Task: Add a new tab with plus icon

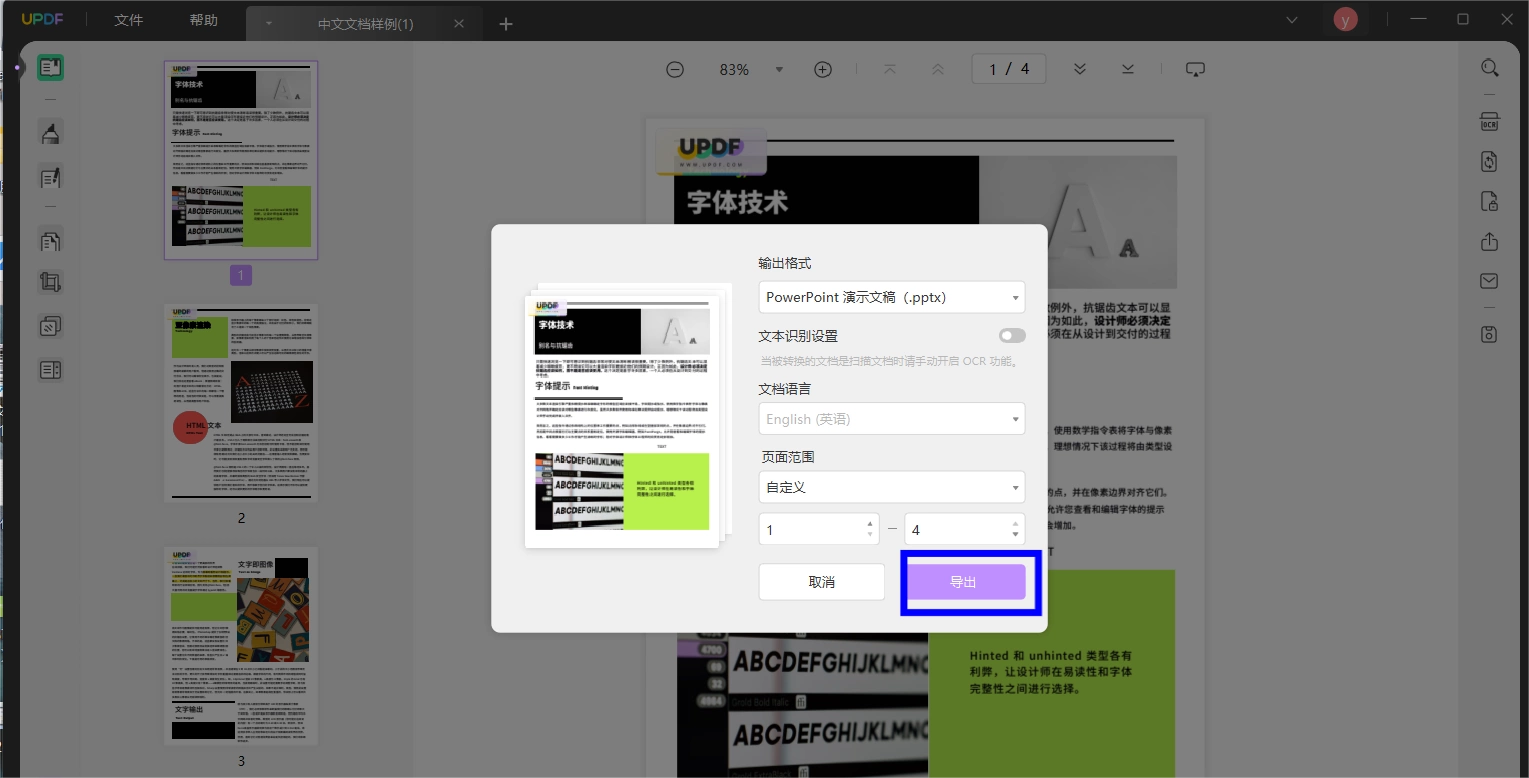Action: click(506, 24)
